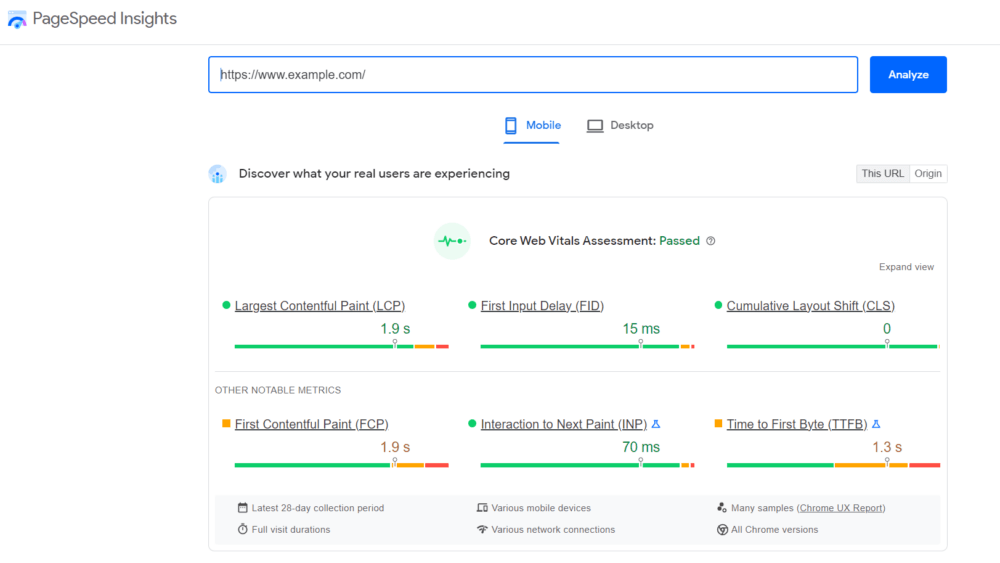The height and width of the screenshot is (563, 1000).
Task: Expand view of Core Web Vitals metrics
Action: (906, 267)
